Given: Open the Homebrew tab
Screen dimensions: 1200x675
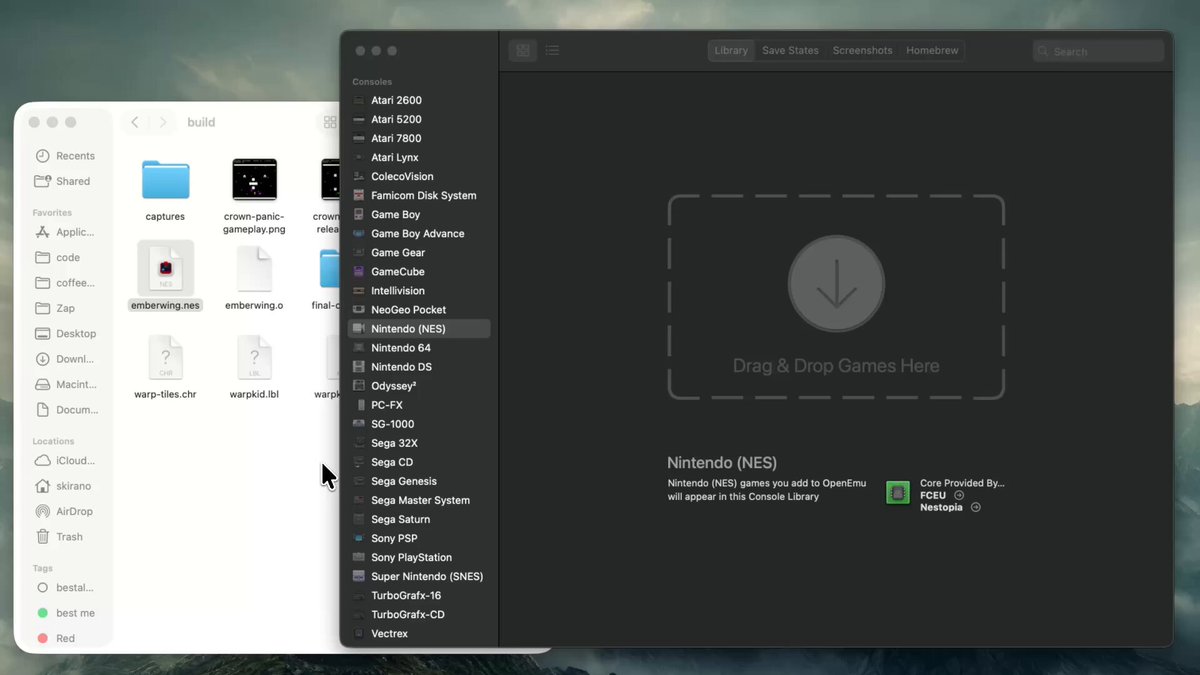Looking at the screenshot, I should click(x=932, y=50).
